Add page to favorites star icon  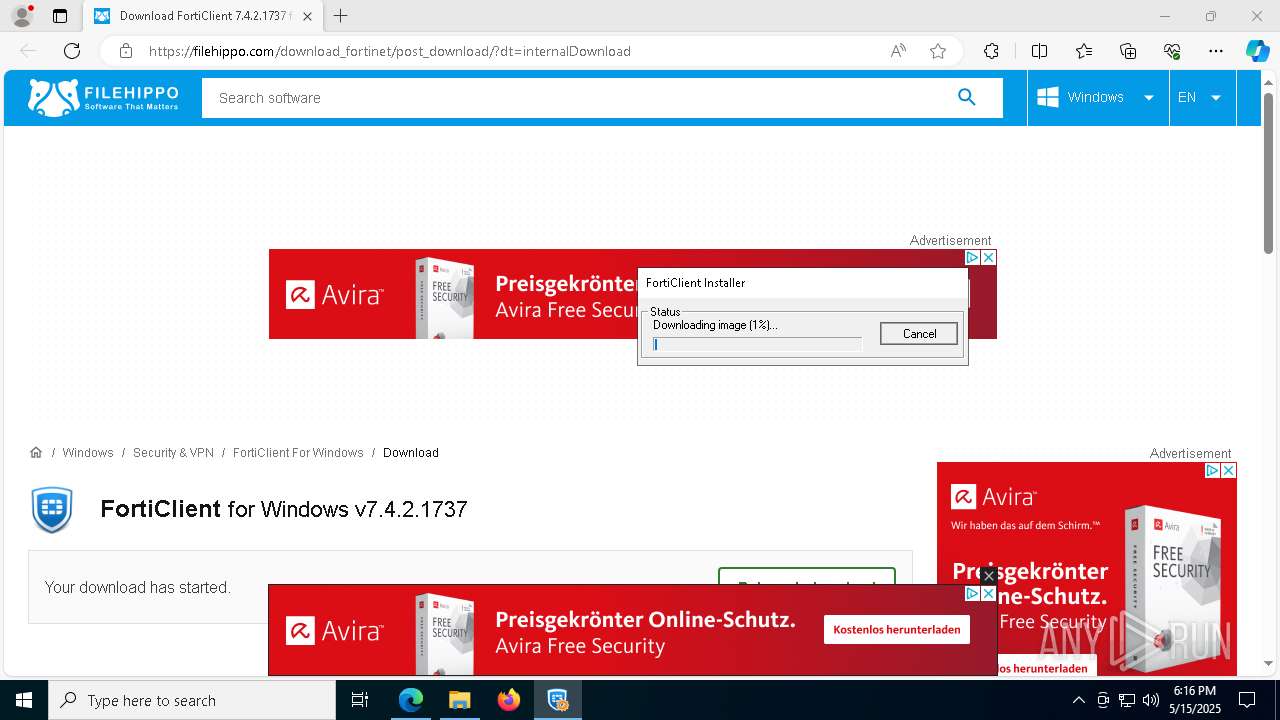(937, 51)
